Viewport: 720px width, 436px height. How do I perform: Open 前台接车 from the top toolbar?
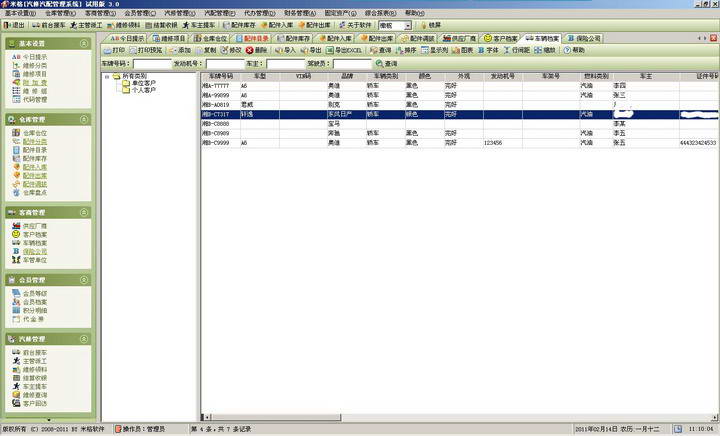point(49,25)
